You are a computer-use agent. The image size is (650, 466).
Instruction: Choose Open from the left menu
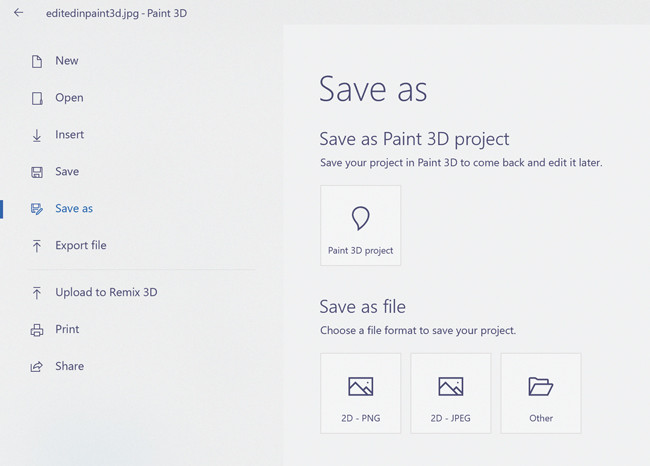(x=69, y=98)
